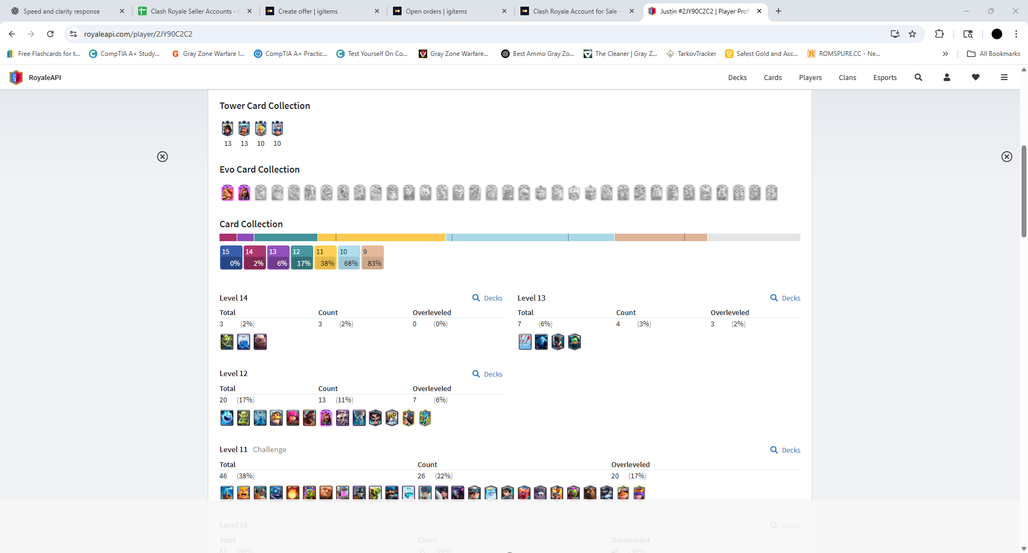The width and height of the screenshot is (1028, 553).
Task: Open Decks link for Level 13
Action: click(785, 298)
